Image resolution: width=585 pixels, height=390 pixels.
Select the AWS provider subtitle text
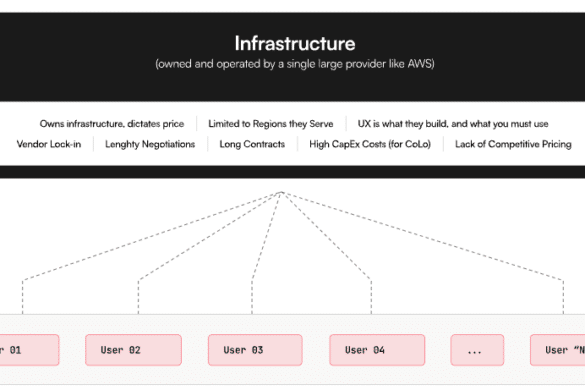295,64
